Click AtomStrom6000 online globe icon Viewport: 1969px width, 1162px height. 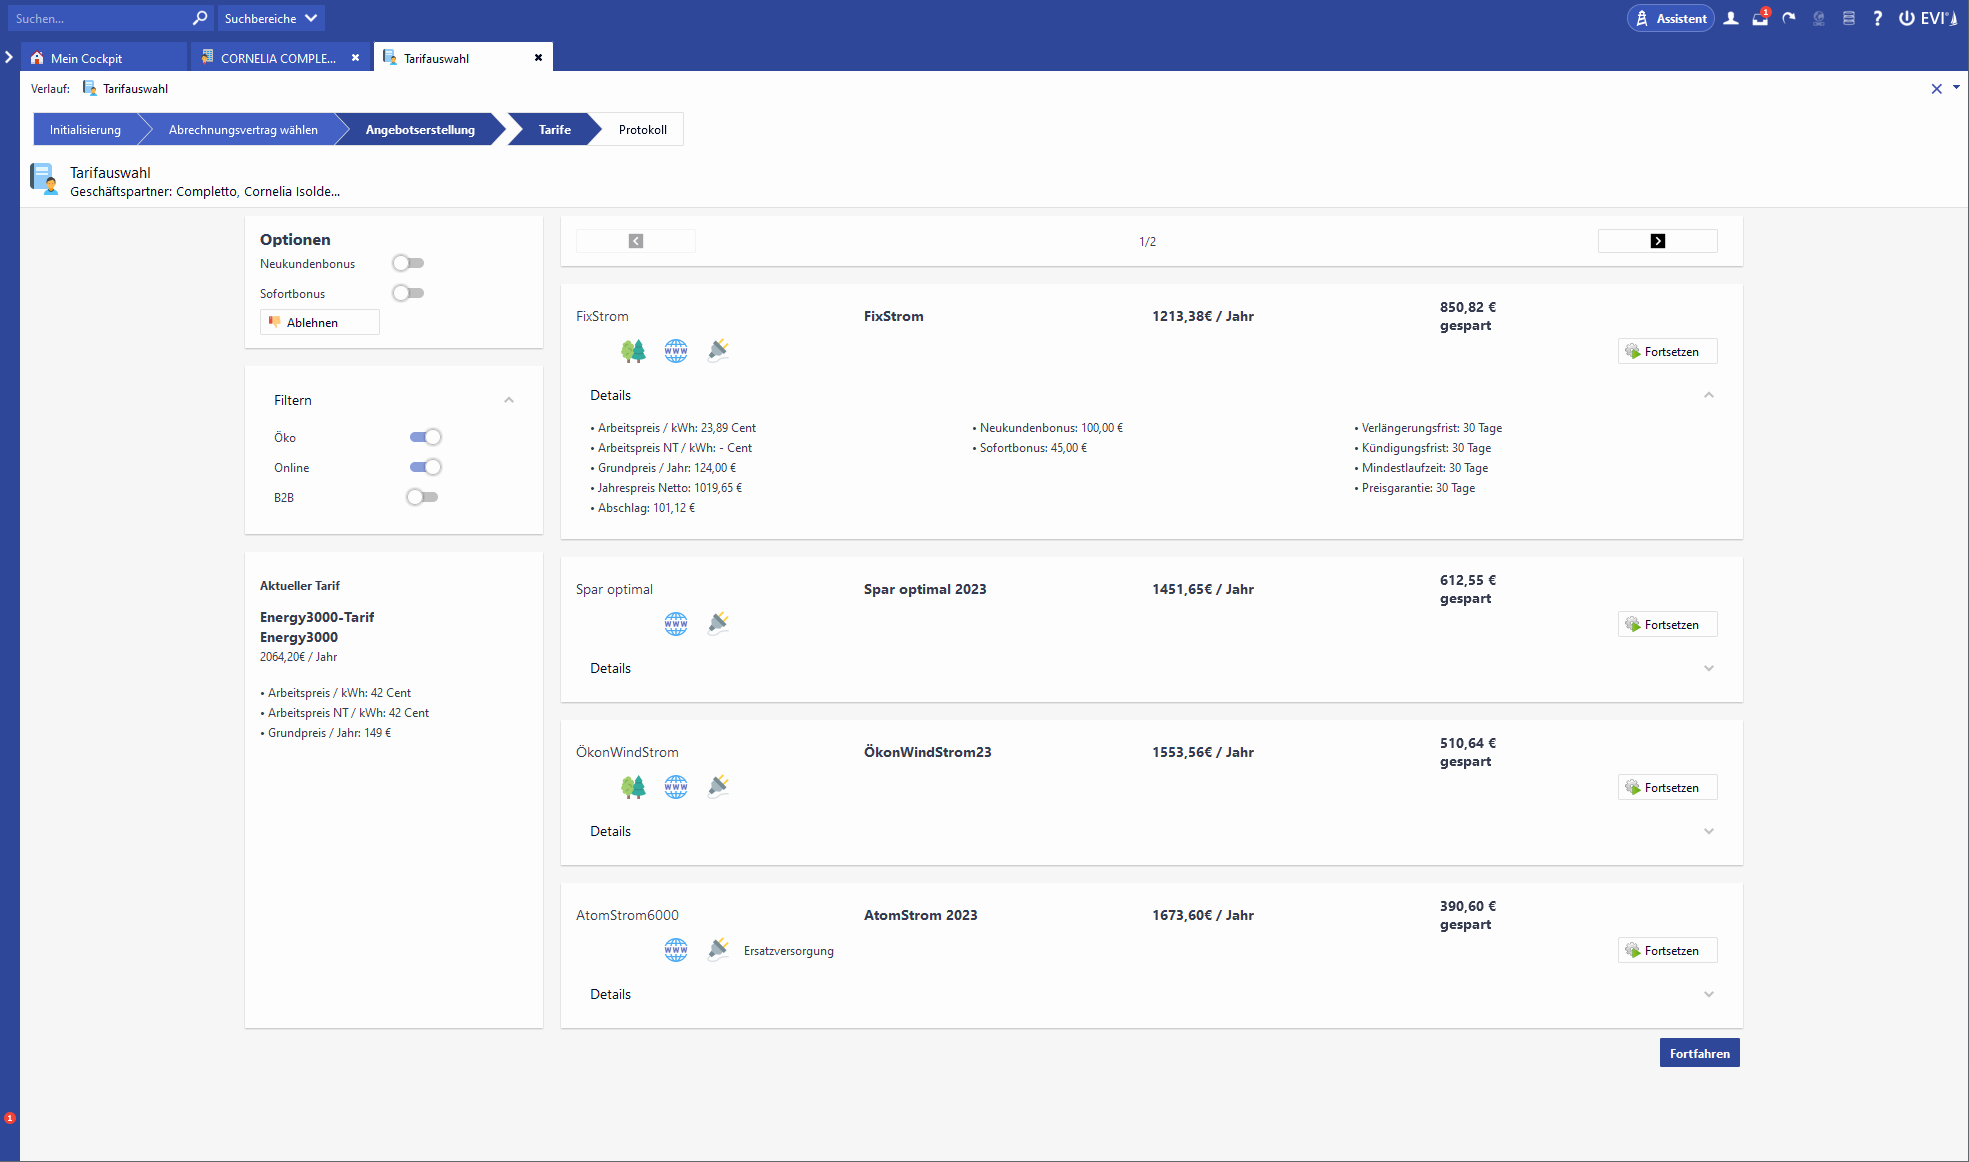tap(676, 950)
